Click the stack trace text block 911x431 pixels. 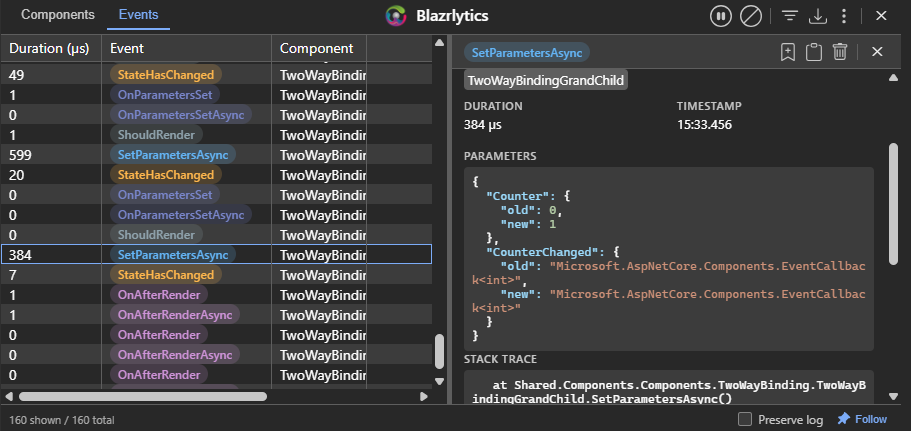click(669, 388)
